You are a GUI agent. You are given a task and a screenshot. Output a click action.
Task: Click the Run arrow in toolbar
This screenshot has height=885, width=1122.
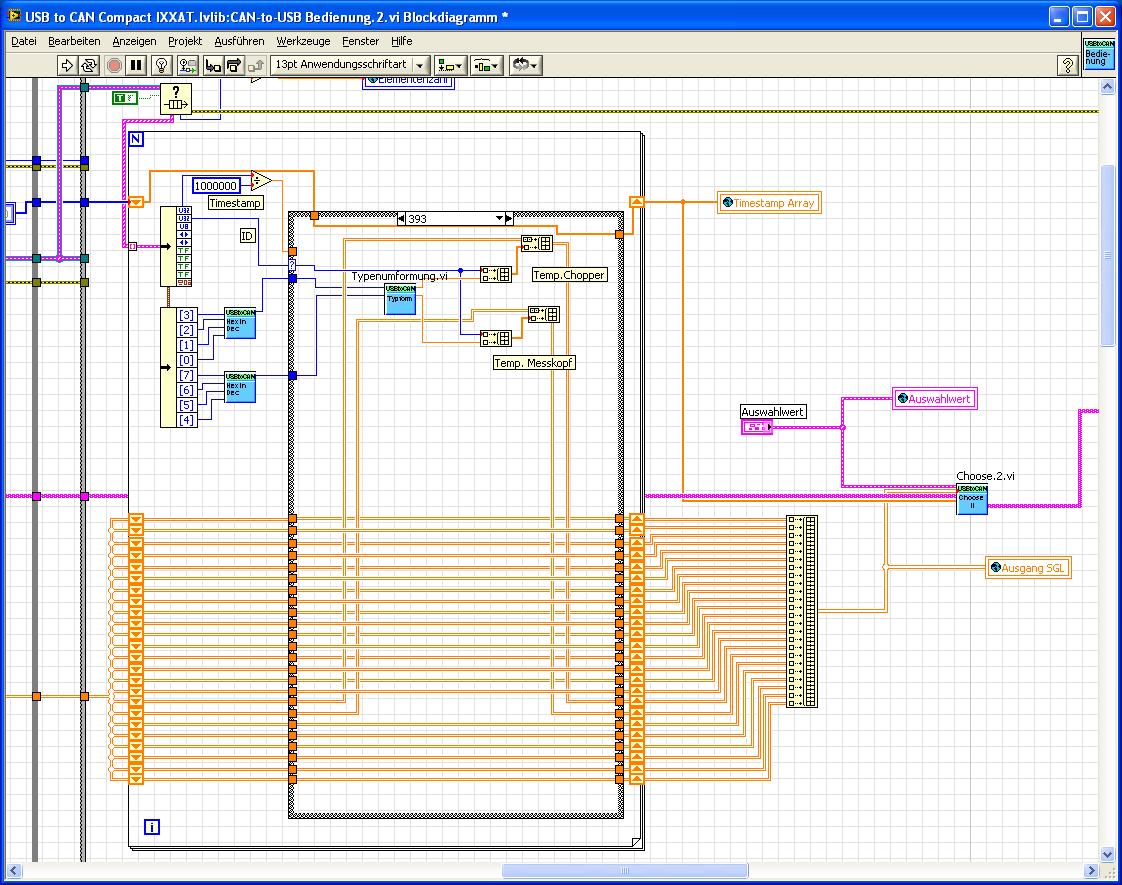tap(67, 65)
